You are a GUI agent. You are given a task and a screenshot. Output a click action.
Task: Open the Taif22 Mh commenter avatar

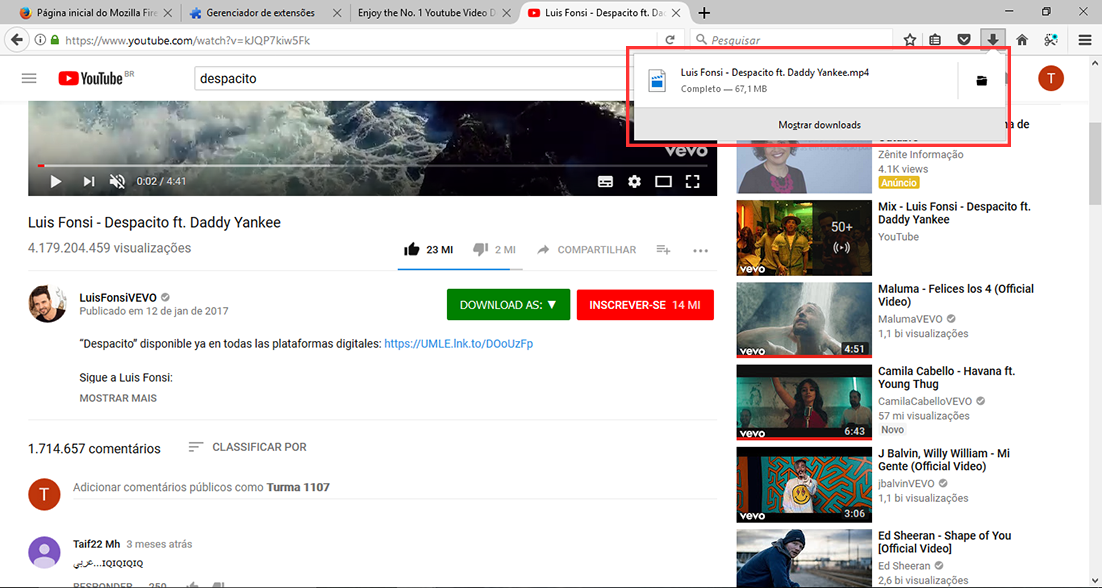[x=44, y=552]
